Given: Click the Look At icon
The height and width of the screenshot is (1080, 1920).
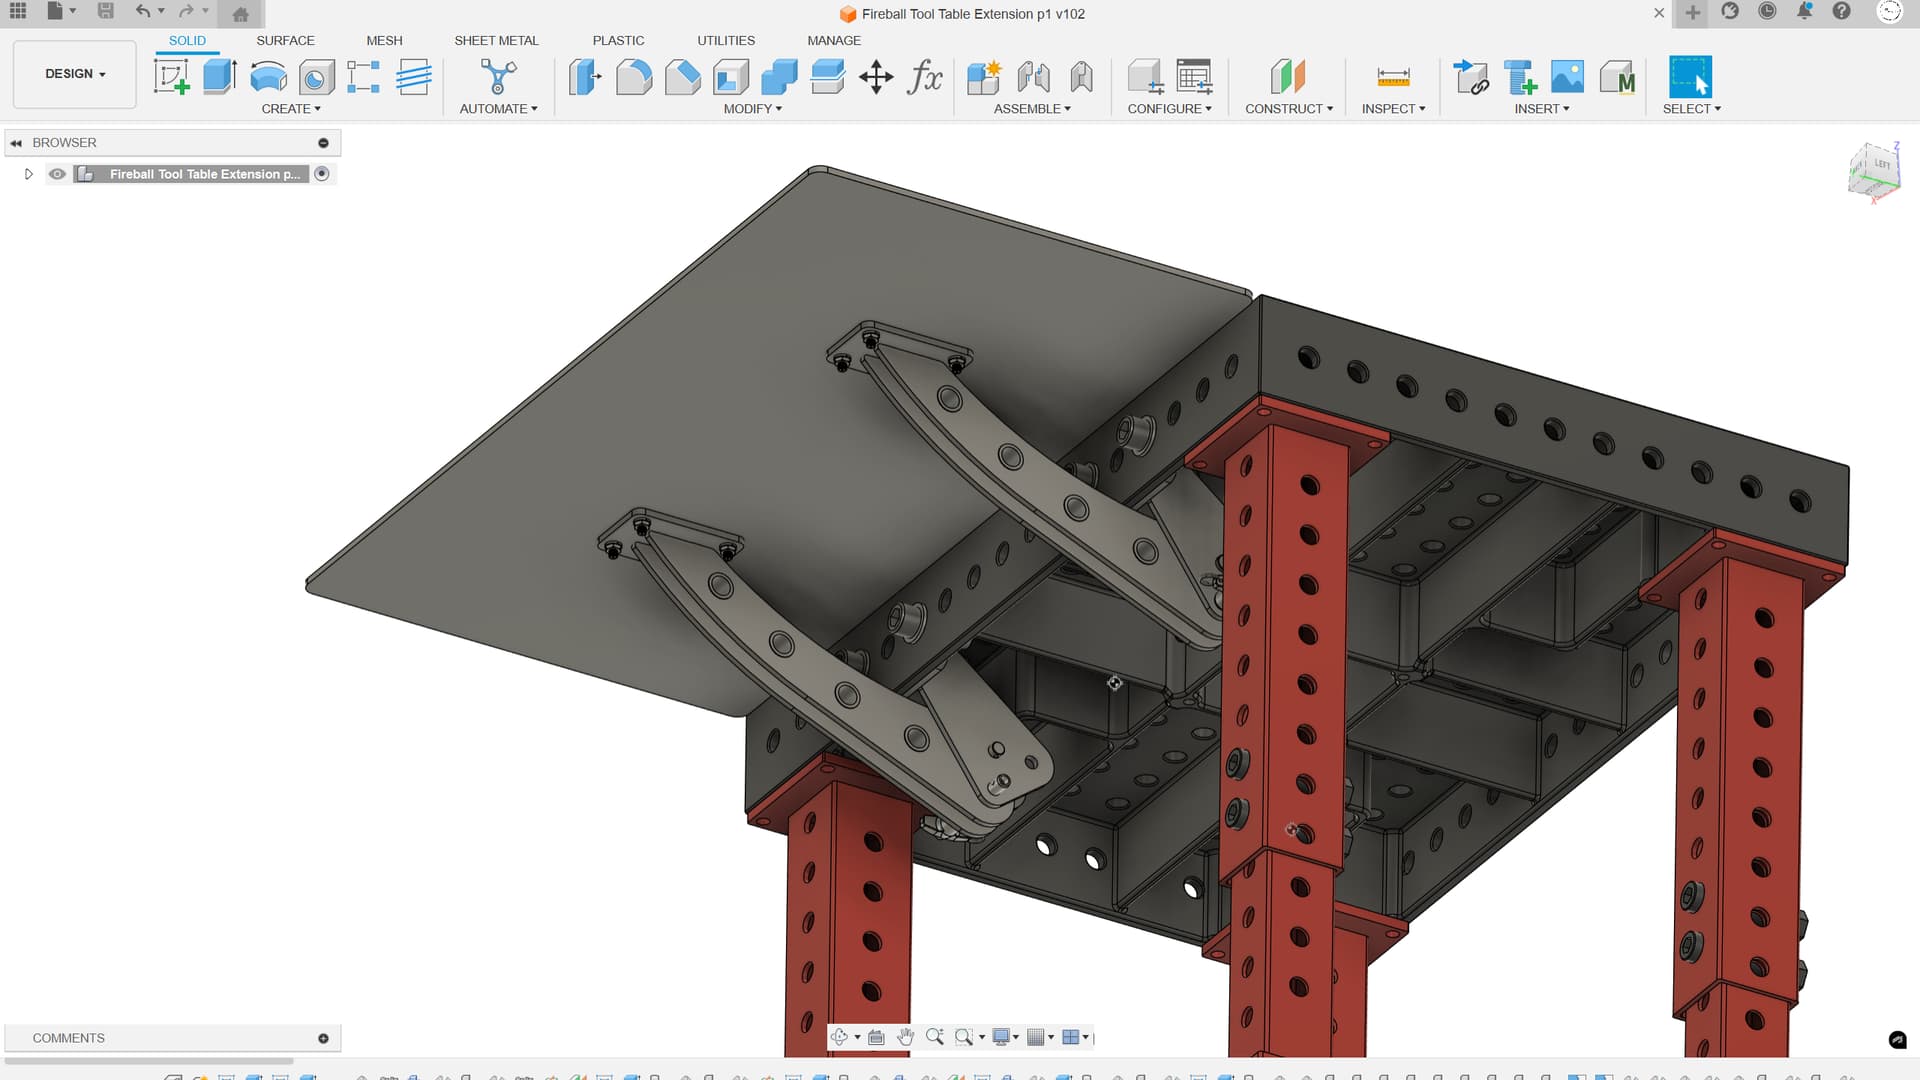Looking at the screenshot, I should [876, 1037].
